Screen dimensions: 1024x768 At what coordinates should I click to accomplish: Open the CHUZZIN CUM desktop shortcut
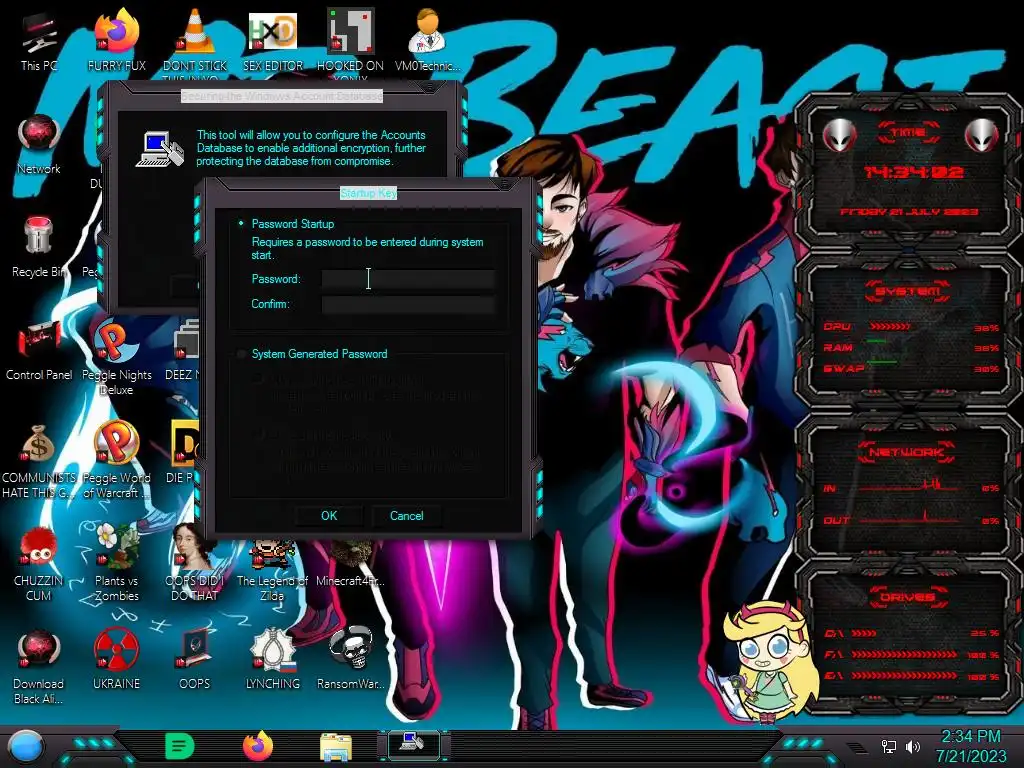click(39, 563)
